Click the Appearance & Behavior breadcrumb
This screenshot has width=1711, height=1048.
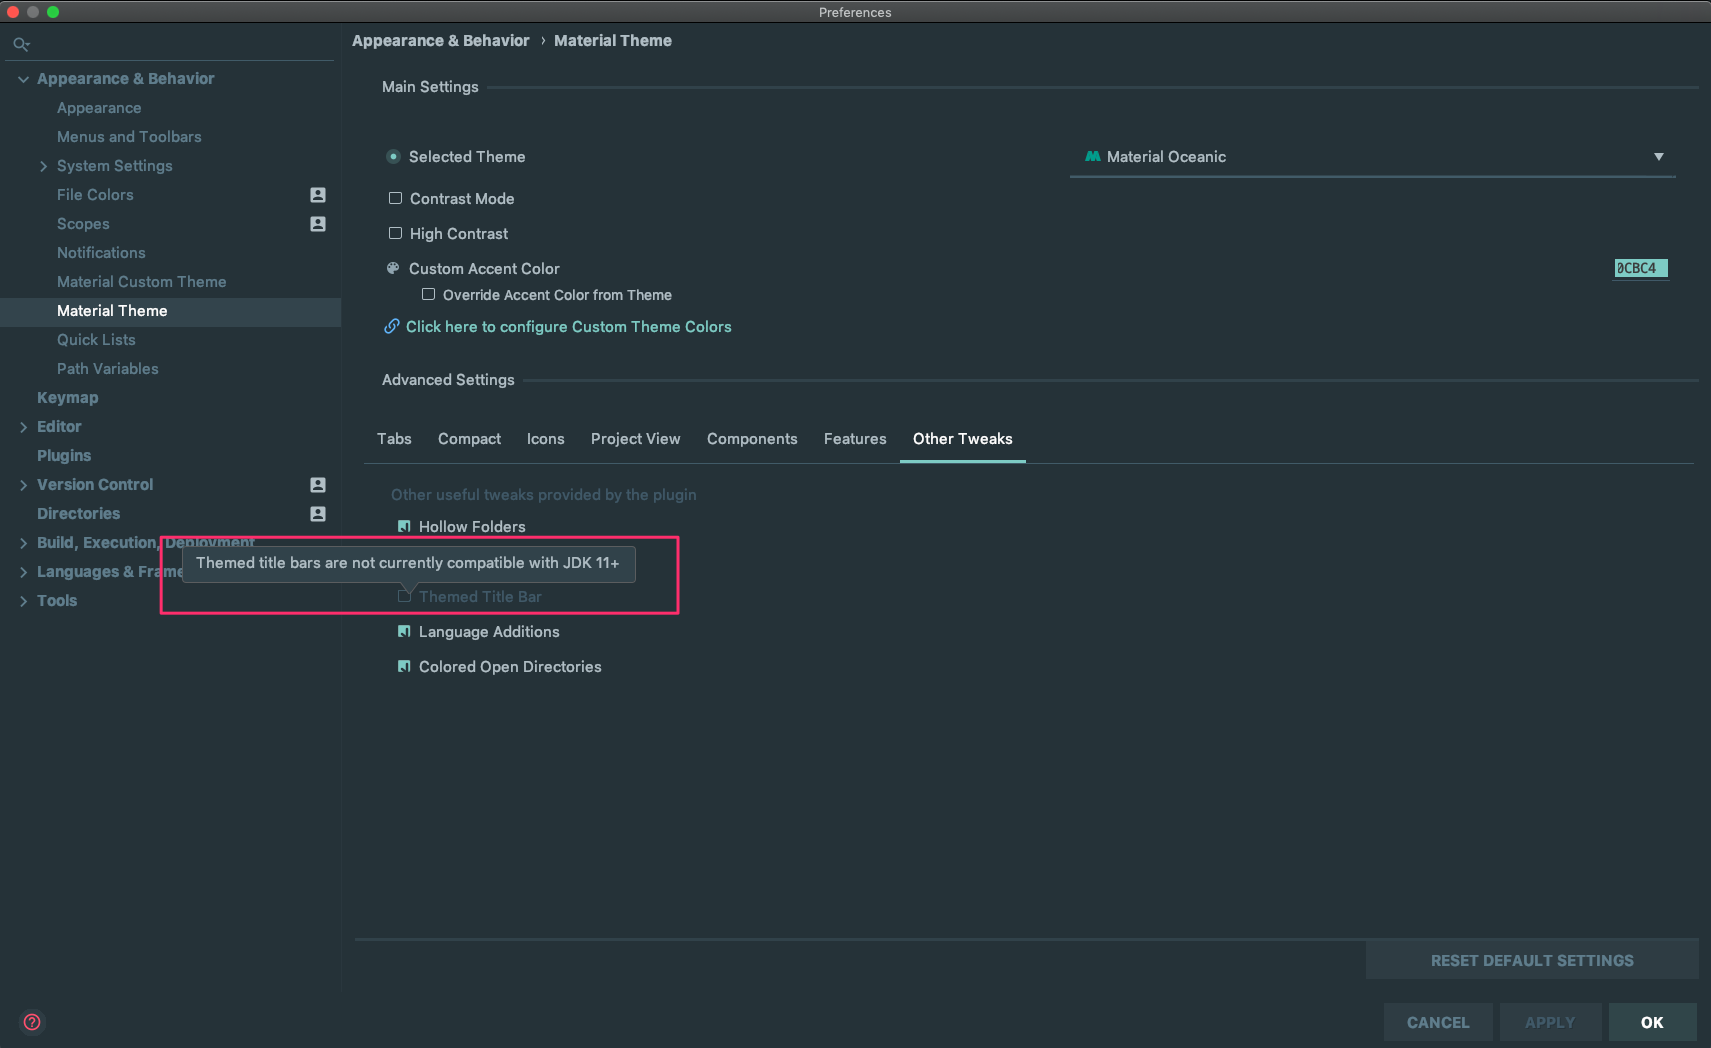coord(440,41)
